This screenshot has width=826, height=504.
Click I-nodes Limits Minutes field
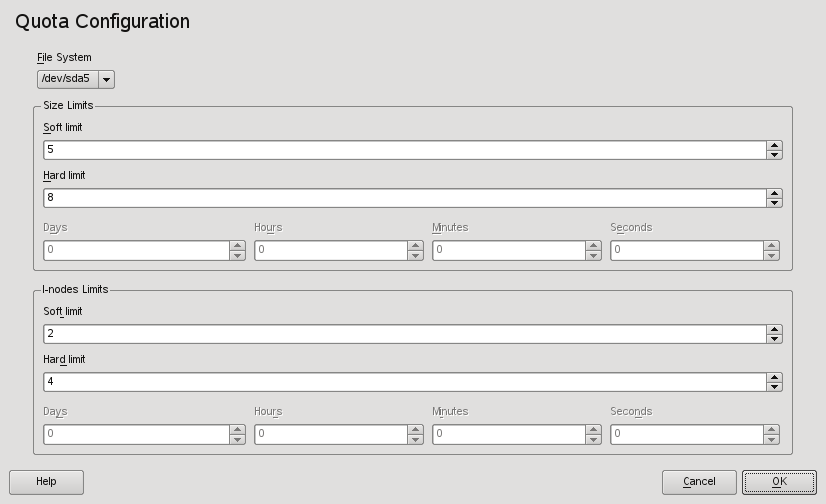(x=508, y=434)
